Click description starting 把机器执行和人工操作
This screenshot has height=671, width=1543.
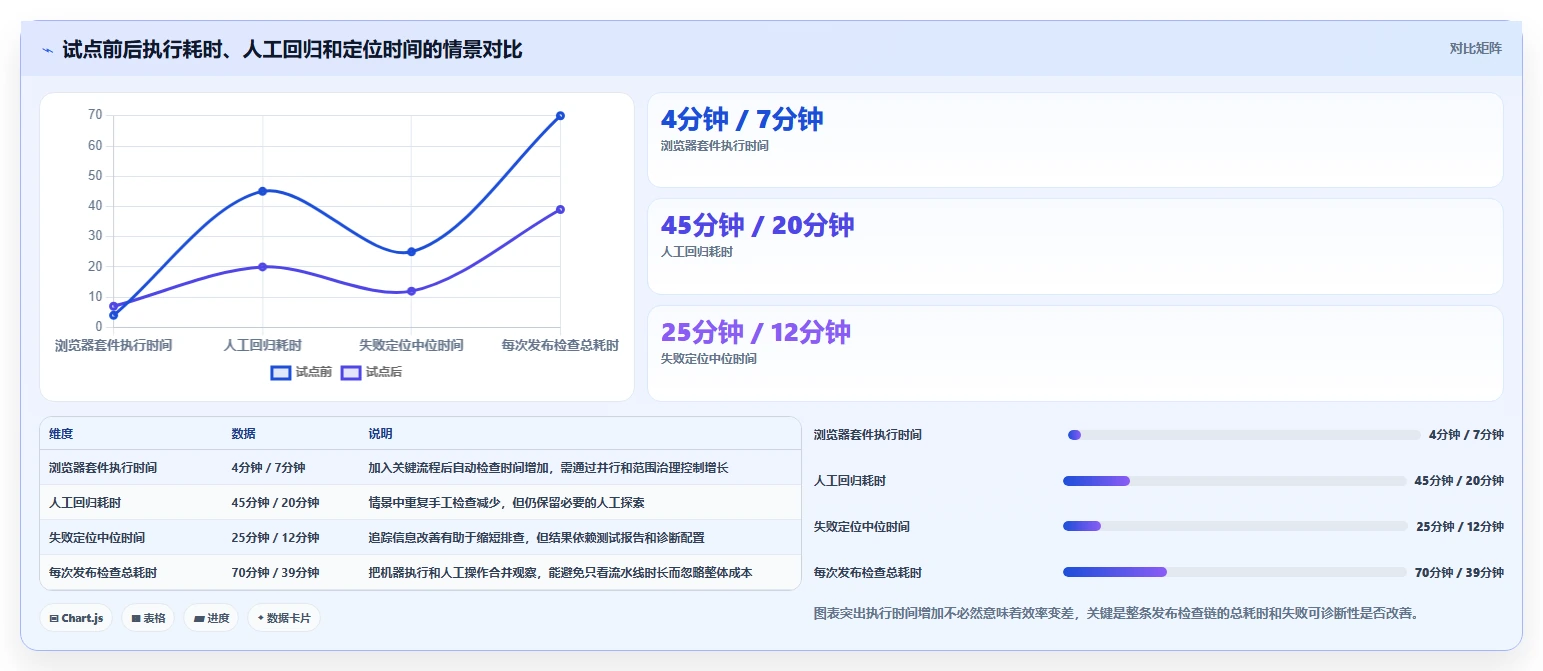click(560, 573)
